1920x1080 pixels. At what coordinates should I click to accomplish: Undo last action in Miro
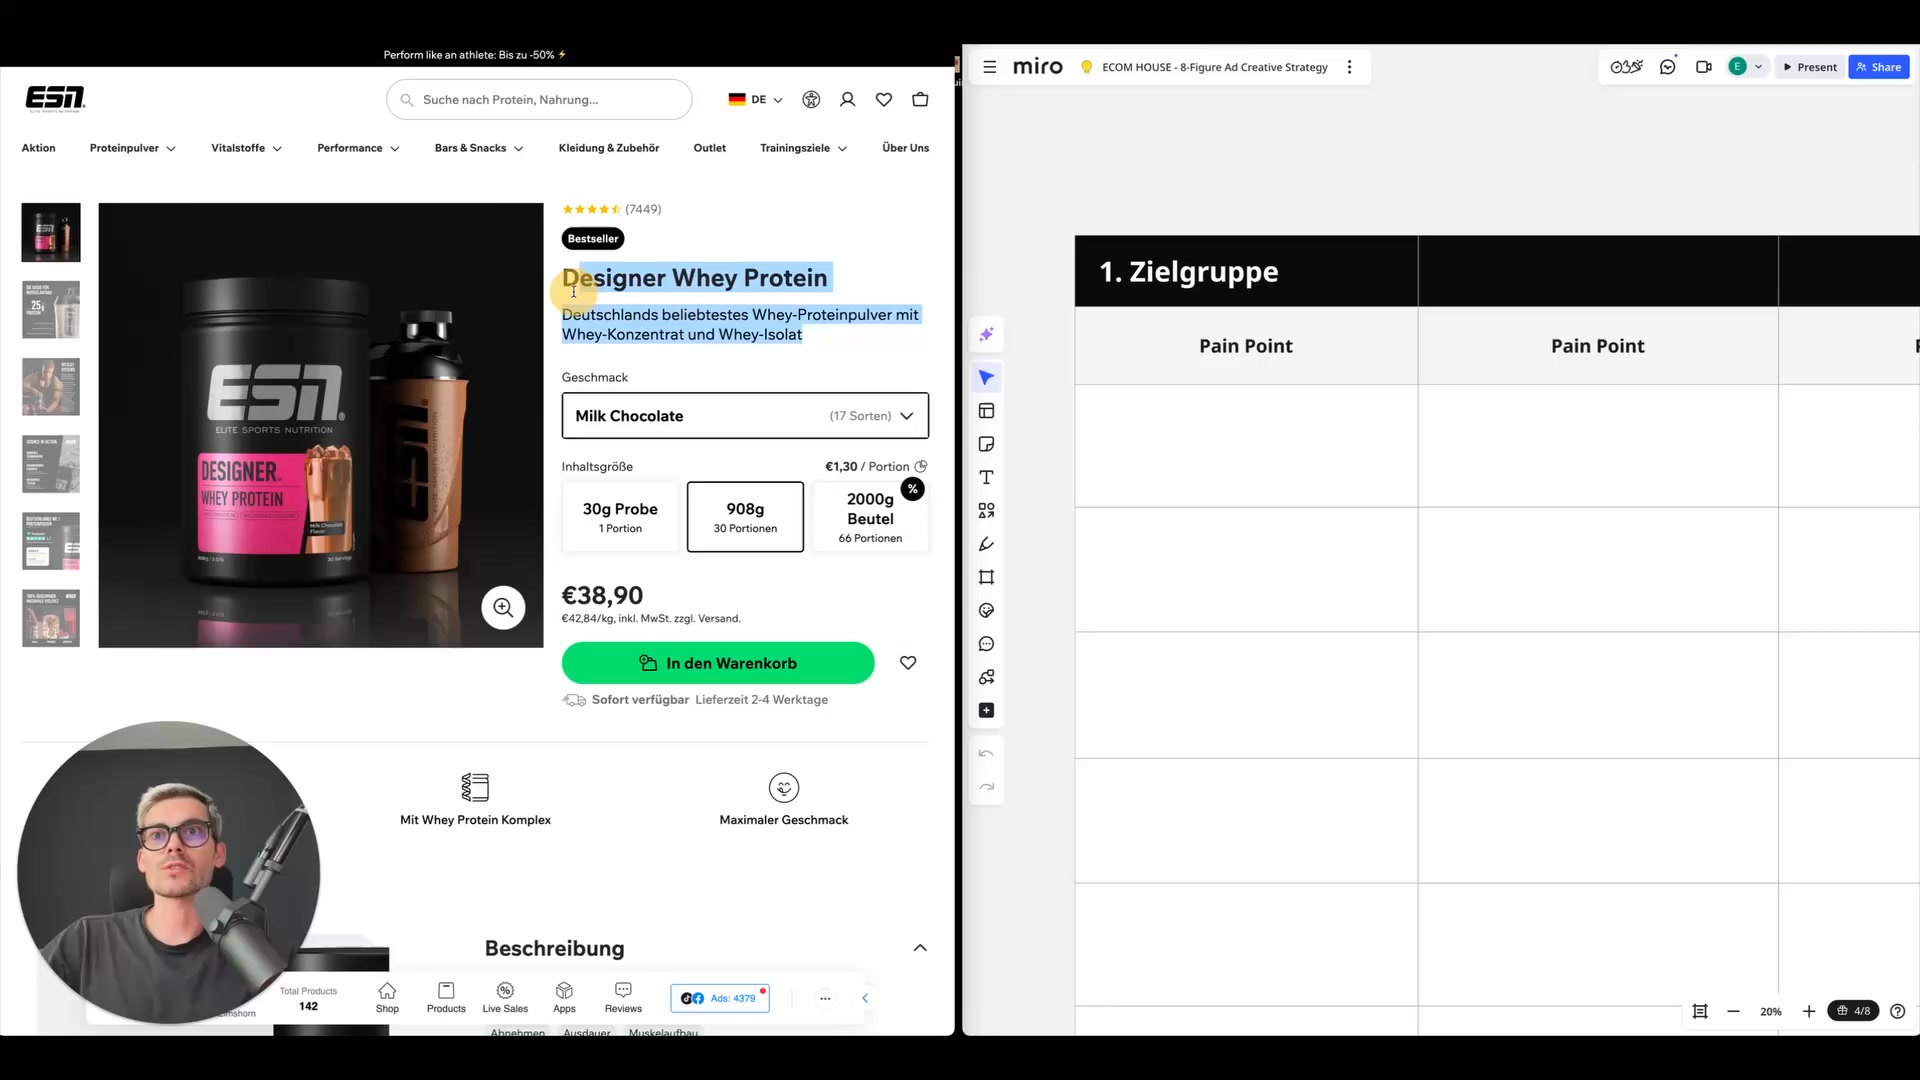click(986, 754)
